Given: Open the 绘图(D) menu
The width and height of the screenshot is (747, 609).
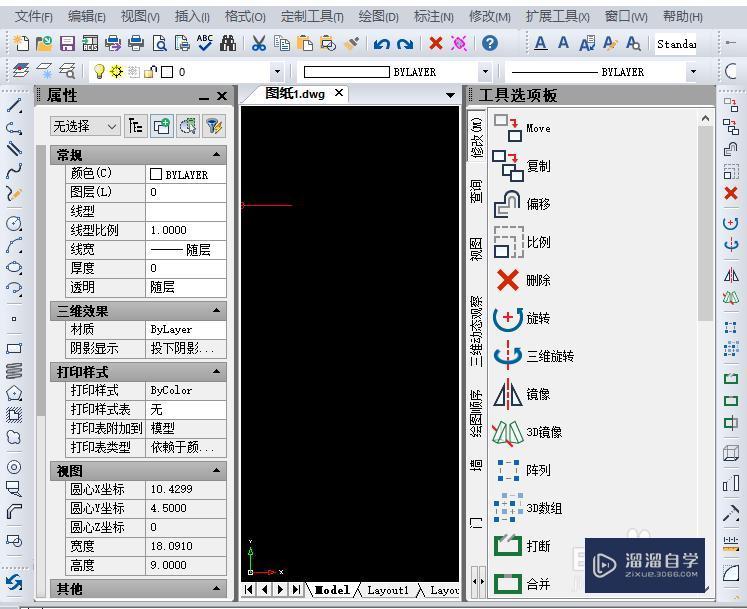Looking at the screenshot, I should (378, 17).
